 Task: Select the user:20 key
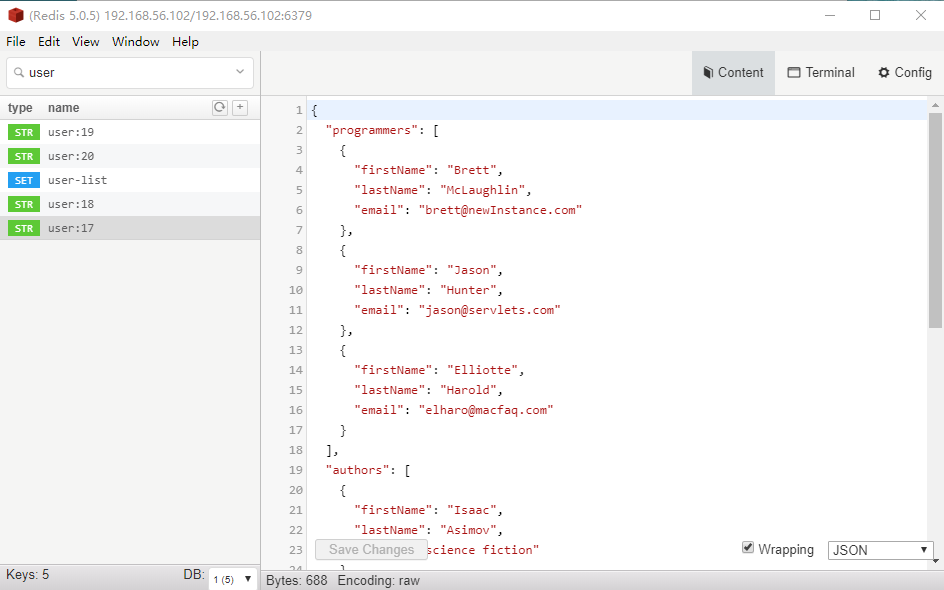pos(130,156)
